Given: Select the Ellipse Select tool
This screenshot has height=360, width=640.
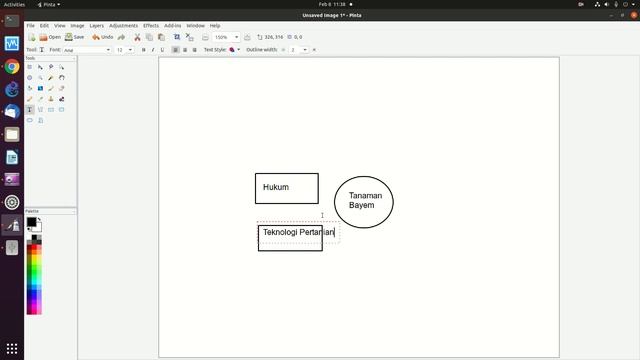Looking at the screenshot, I should [29, 78].
